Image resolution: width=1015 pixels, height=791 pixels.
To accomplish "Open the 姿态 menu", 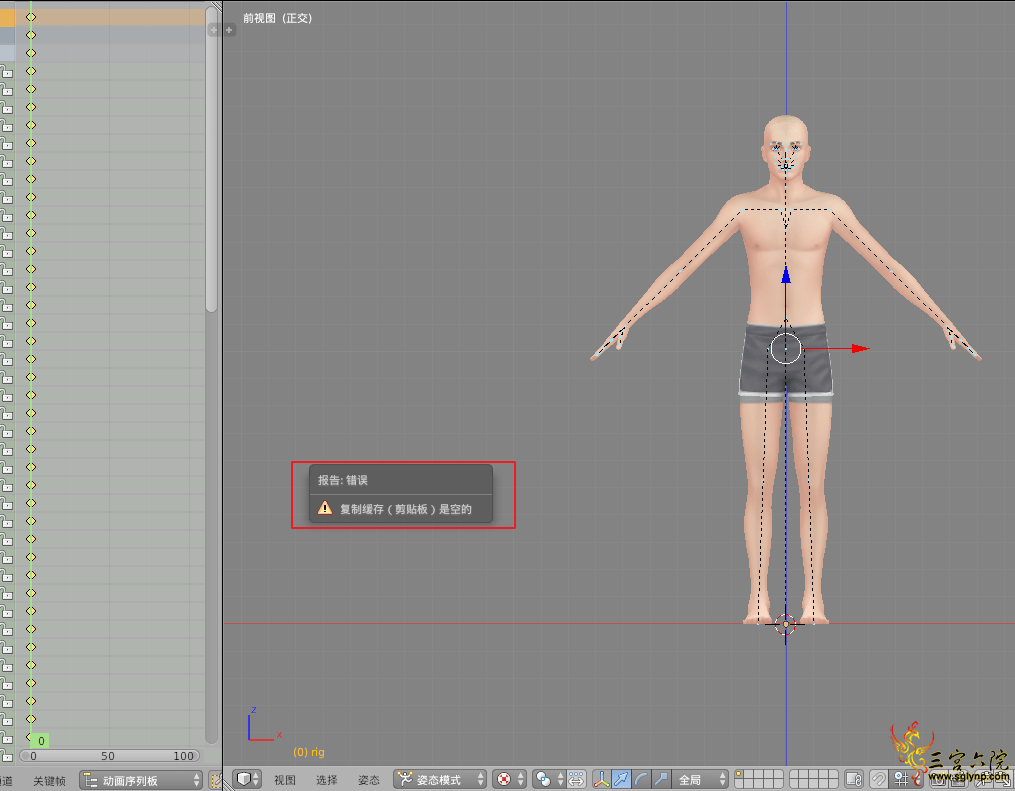I will click(x=369, y=779).
